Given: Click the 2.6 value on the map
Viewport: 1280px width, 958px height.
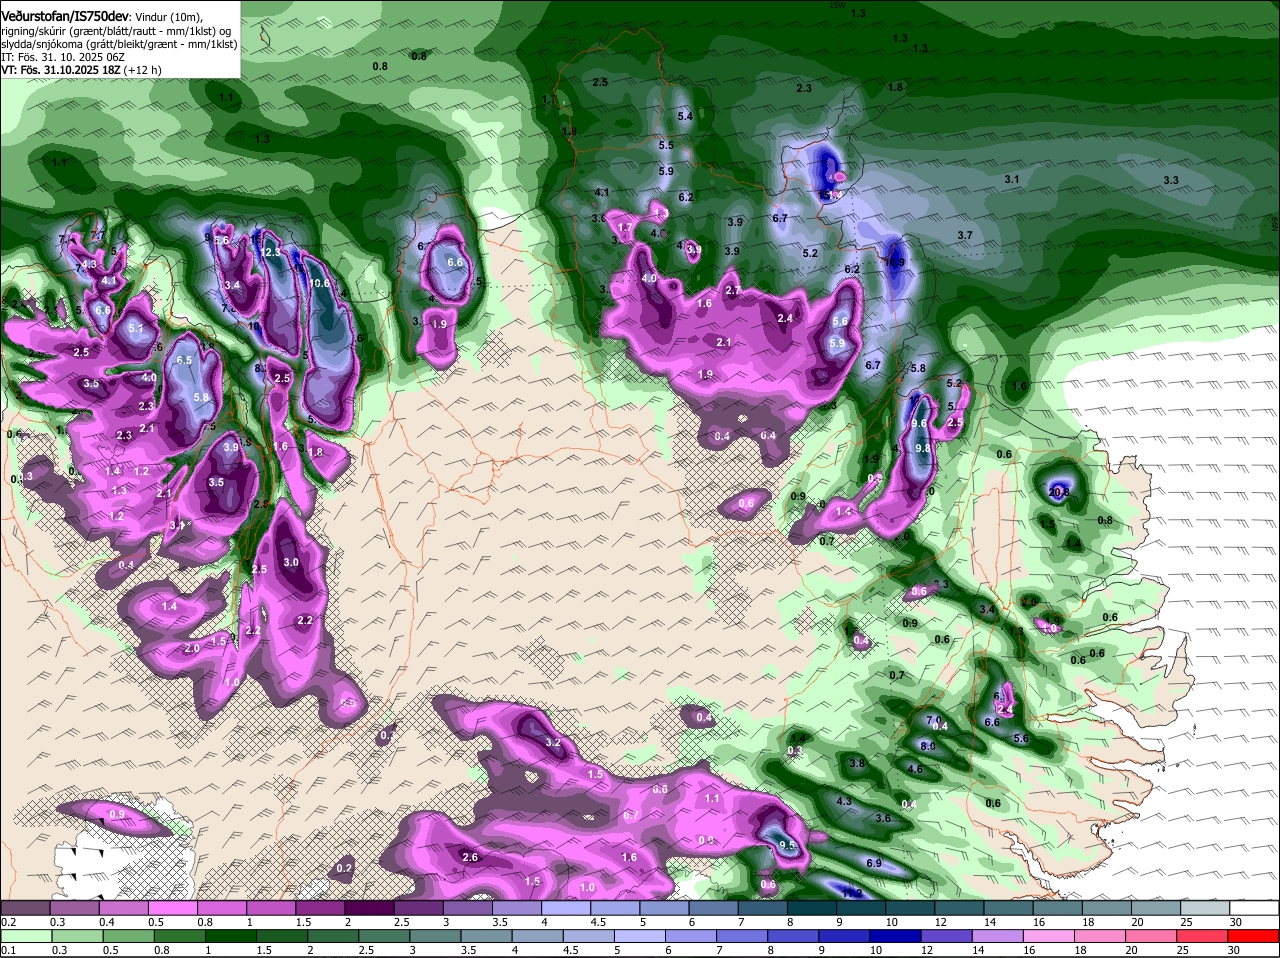Looking at the screenshot, I should [x=471, y=857].
